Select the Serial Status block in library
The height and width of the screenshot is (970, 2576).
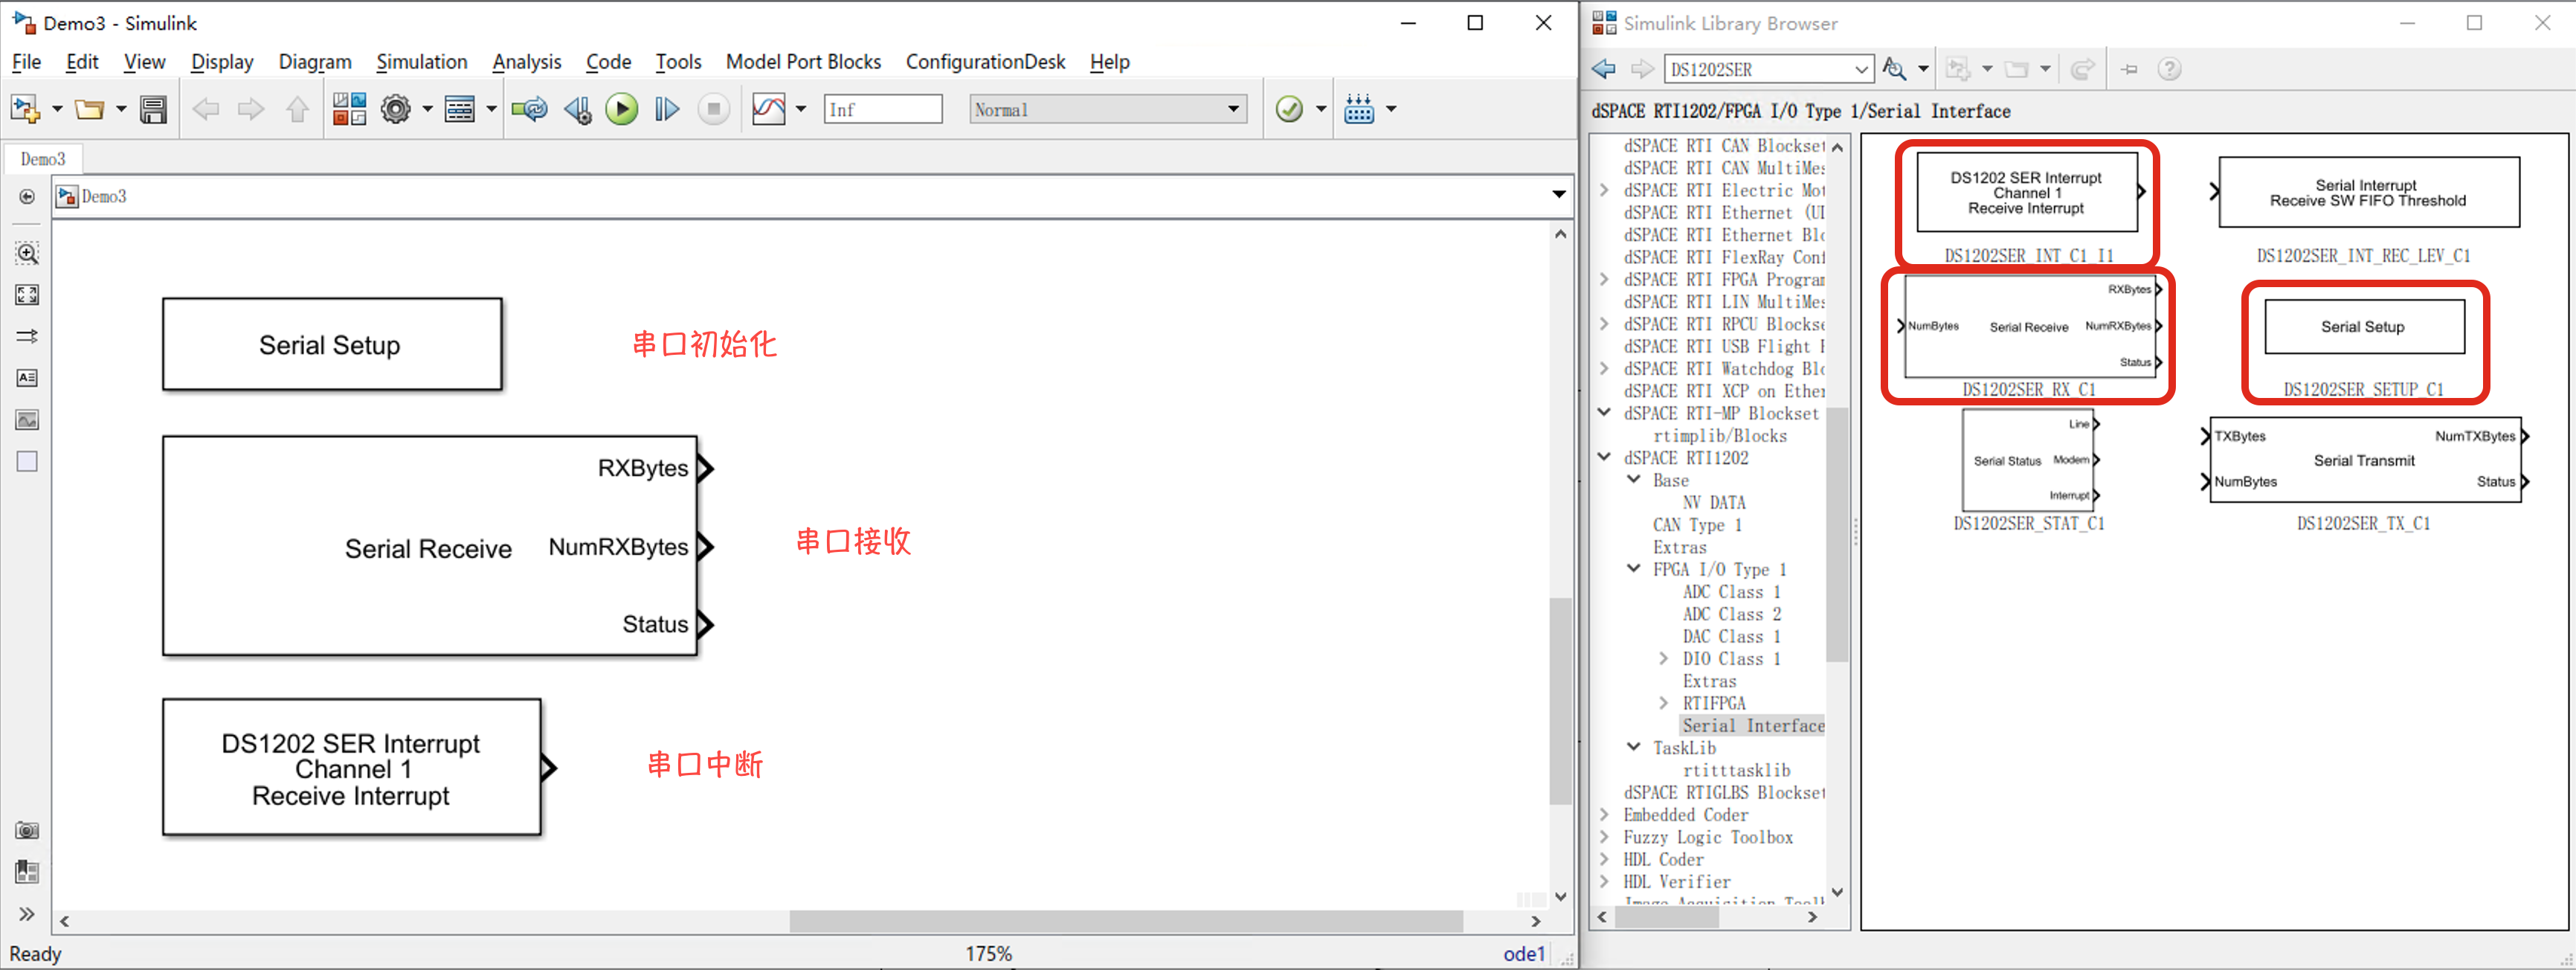click(2028, 461)
